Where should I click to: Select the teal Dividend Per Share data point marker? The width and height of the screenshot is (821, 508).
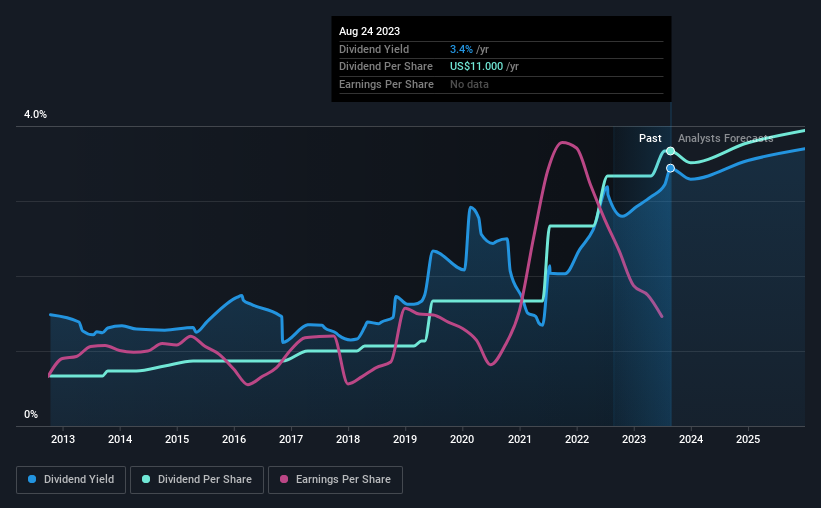tap(670, 151)
